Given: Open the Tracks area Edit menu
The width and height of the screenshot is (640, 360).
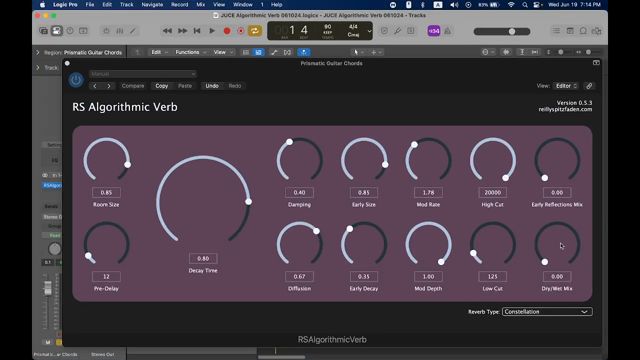Looking at the screenshot, I should pyautogui.click(x=159, y=52).
